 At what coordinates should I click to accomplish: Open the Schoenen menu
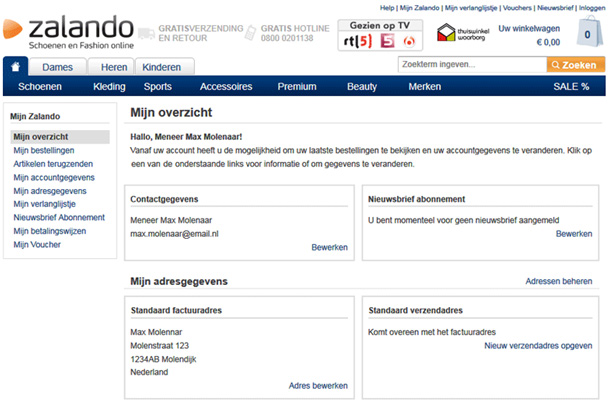click(40, 86)
